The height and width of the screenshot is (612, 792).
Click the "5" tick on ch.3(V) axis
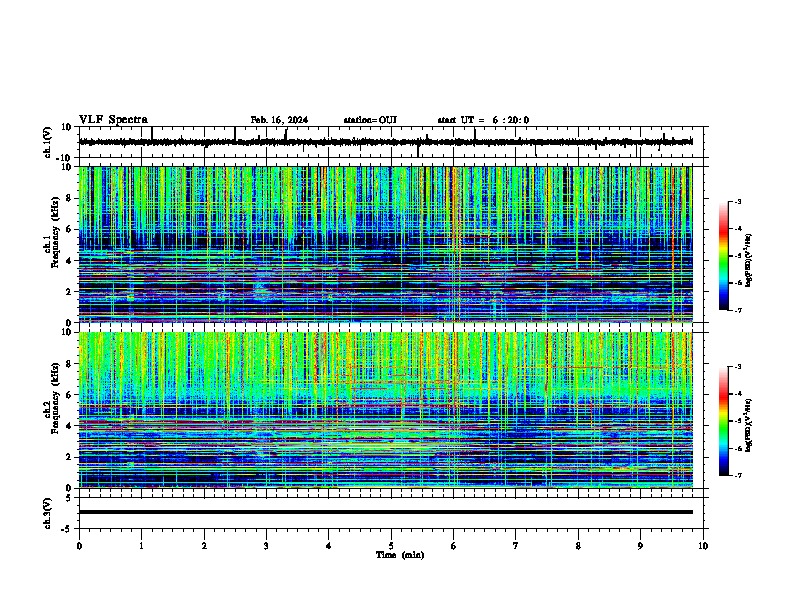click(69, 498)
